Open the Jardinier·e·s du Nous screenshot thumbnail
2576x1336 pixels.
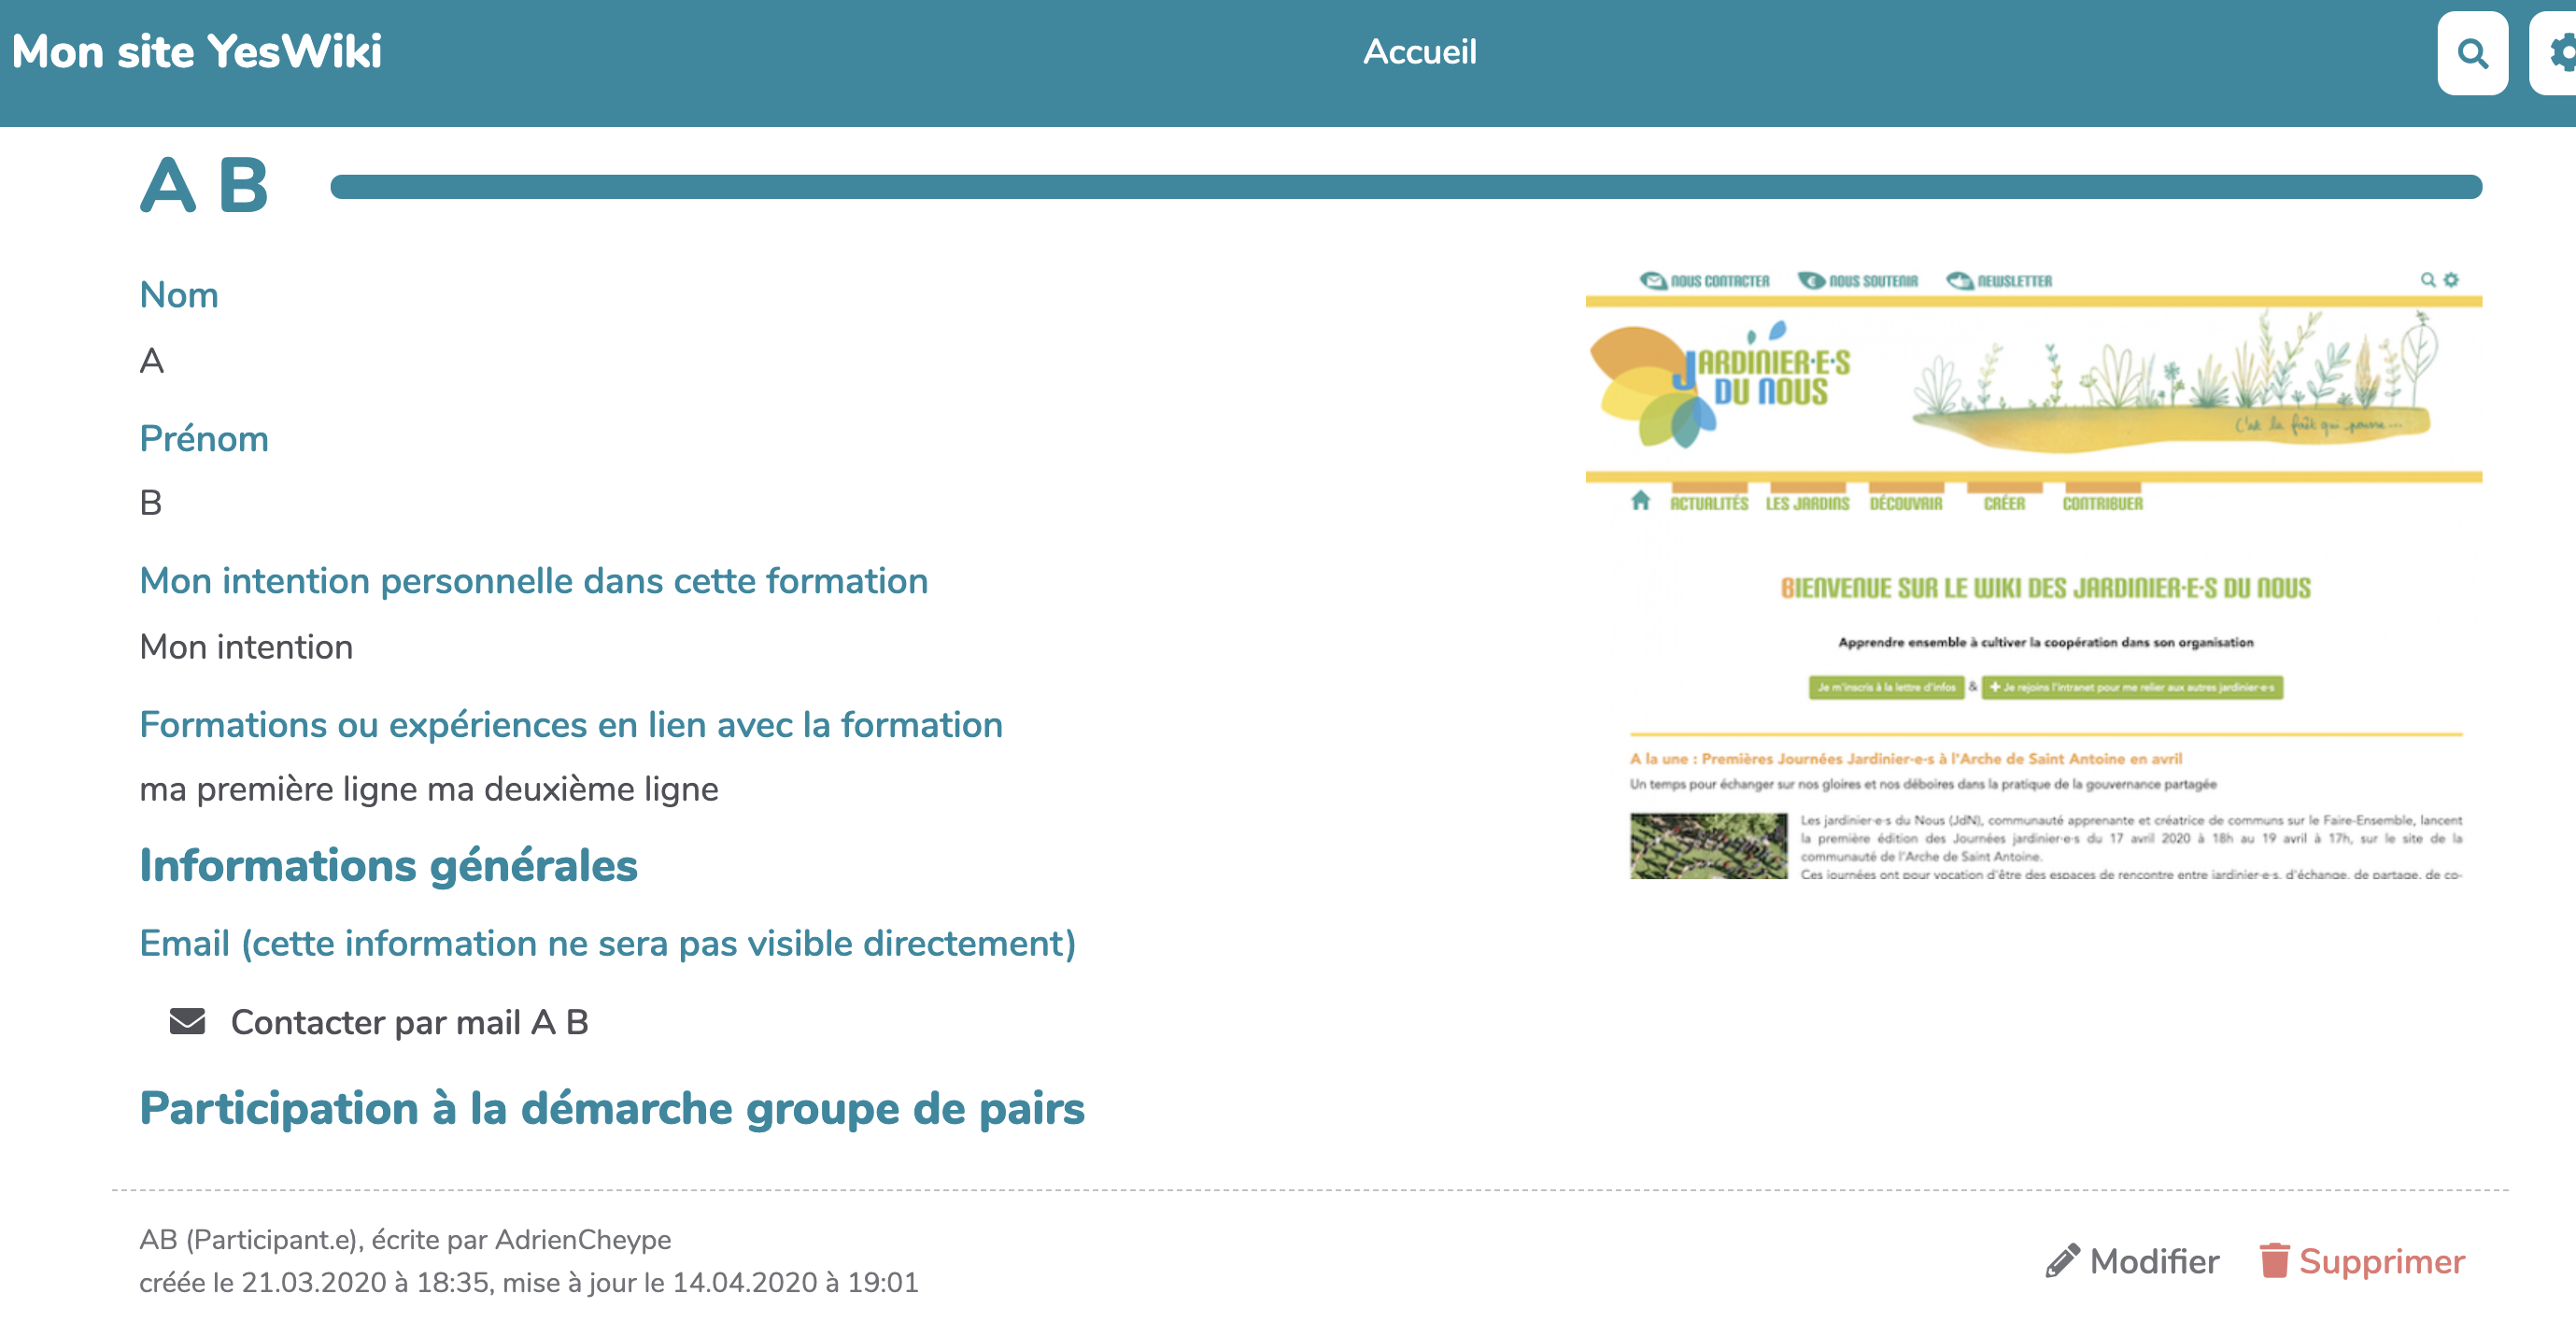(2033, 575)
